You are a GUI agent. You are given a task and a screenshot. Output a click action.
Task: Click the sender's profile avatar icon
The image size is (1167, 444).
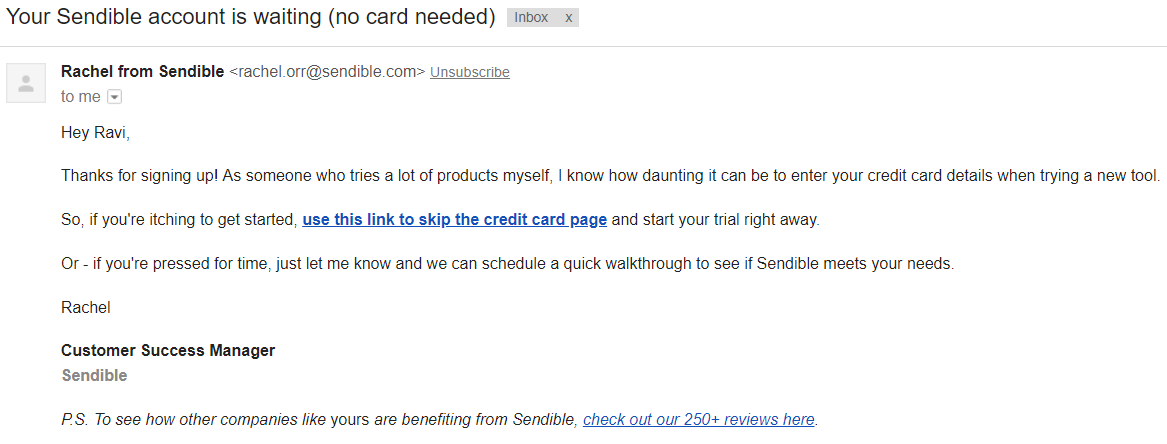(x=26, y=83)
